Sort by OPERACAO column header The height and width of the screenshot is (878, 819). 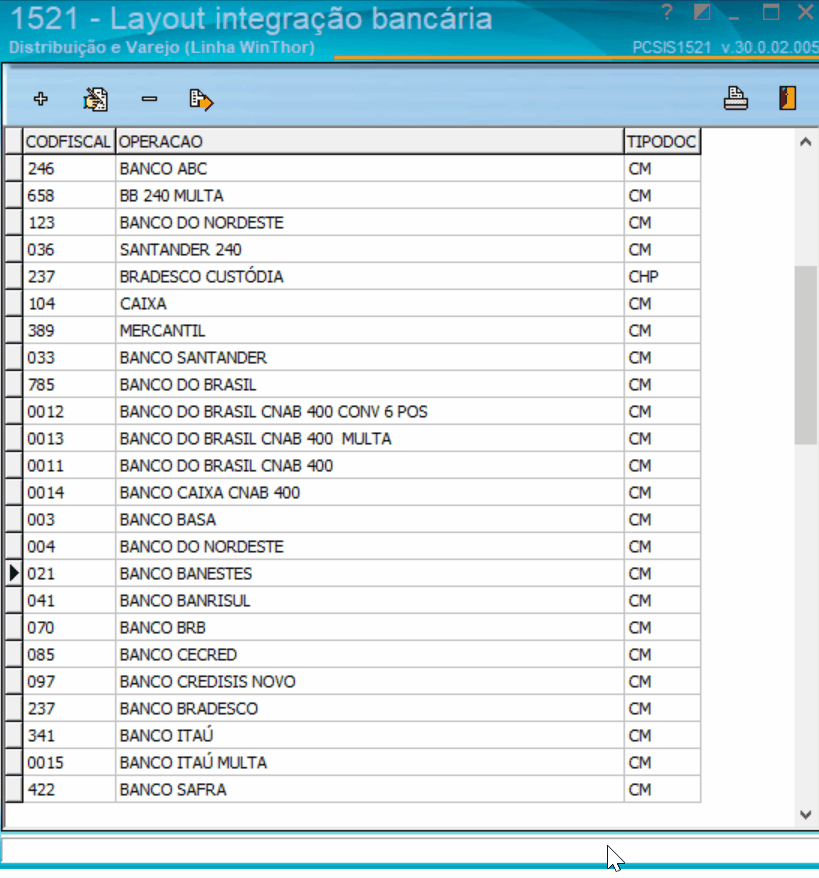369,142
